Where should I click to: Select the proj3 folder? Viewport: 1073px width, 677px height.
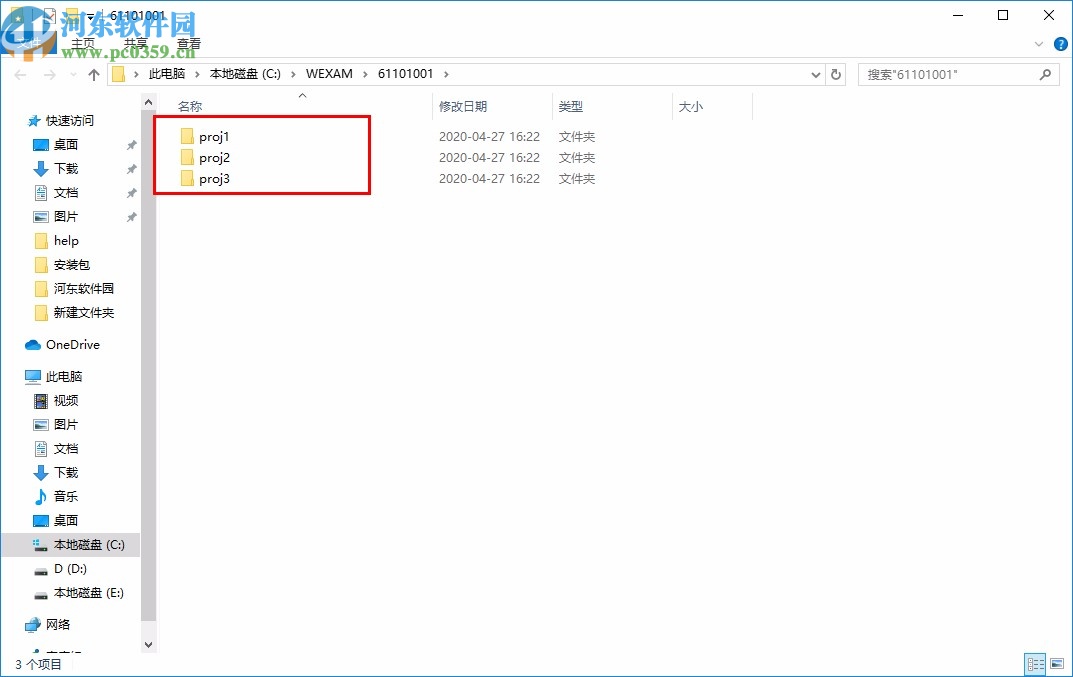pyautogui.click(x=216, y=179)
